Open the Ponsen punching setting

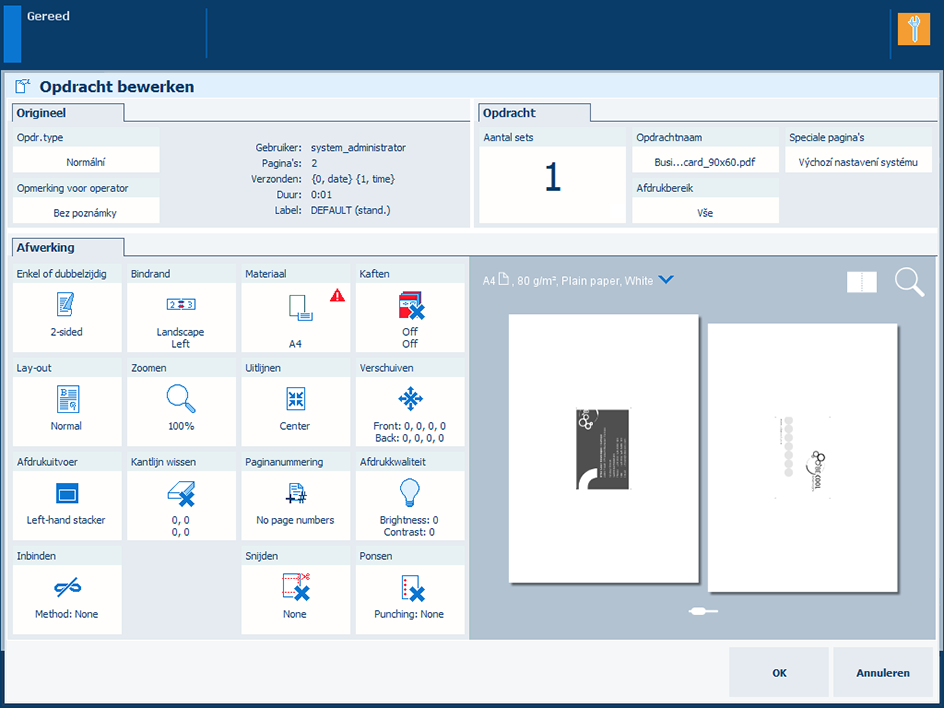tap(409, 596)
